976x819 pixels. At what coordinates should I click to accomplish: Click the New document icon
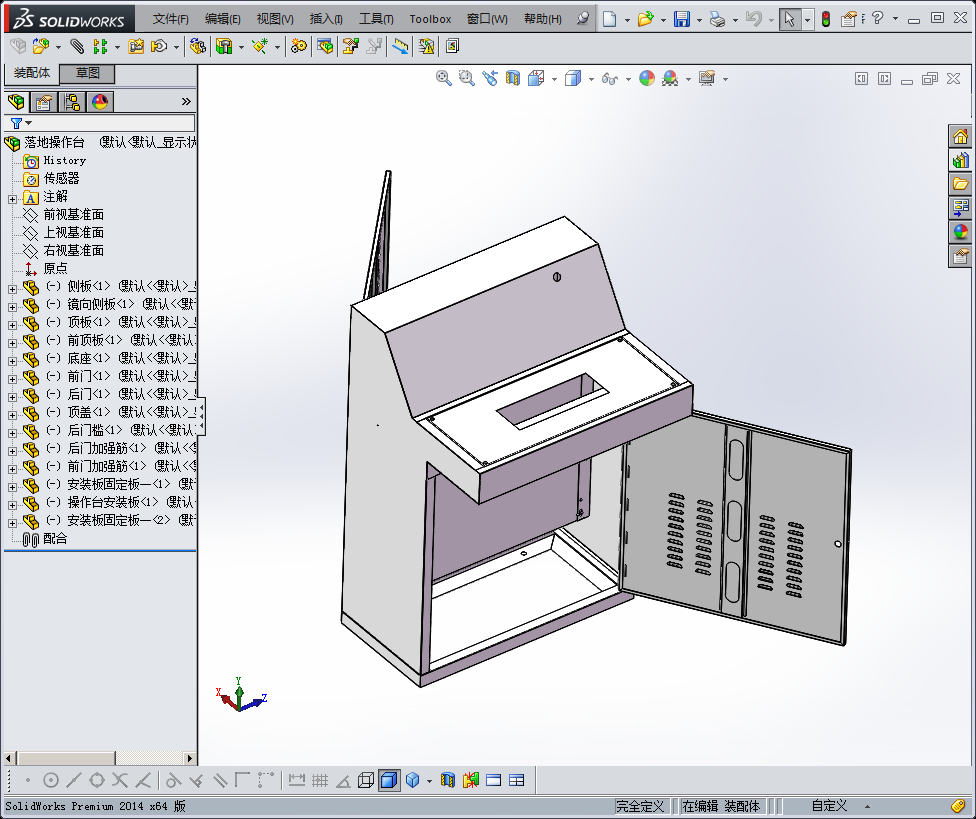coord(609,19)
